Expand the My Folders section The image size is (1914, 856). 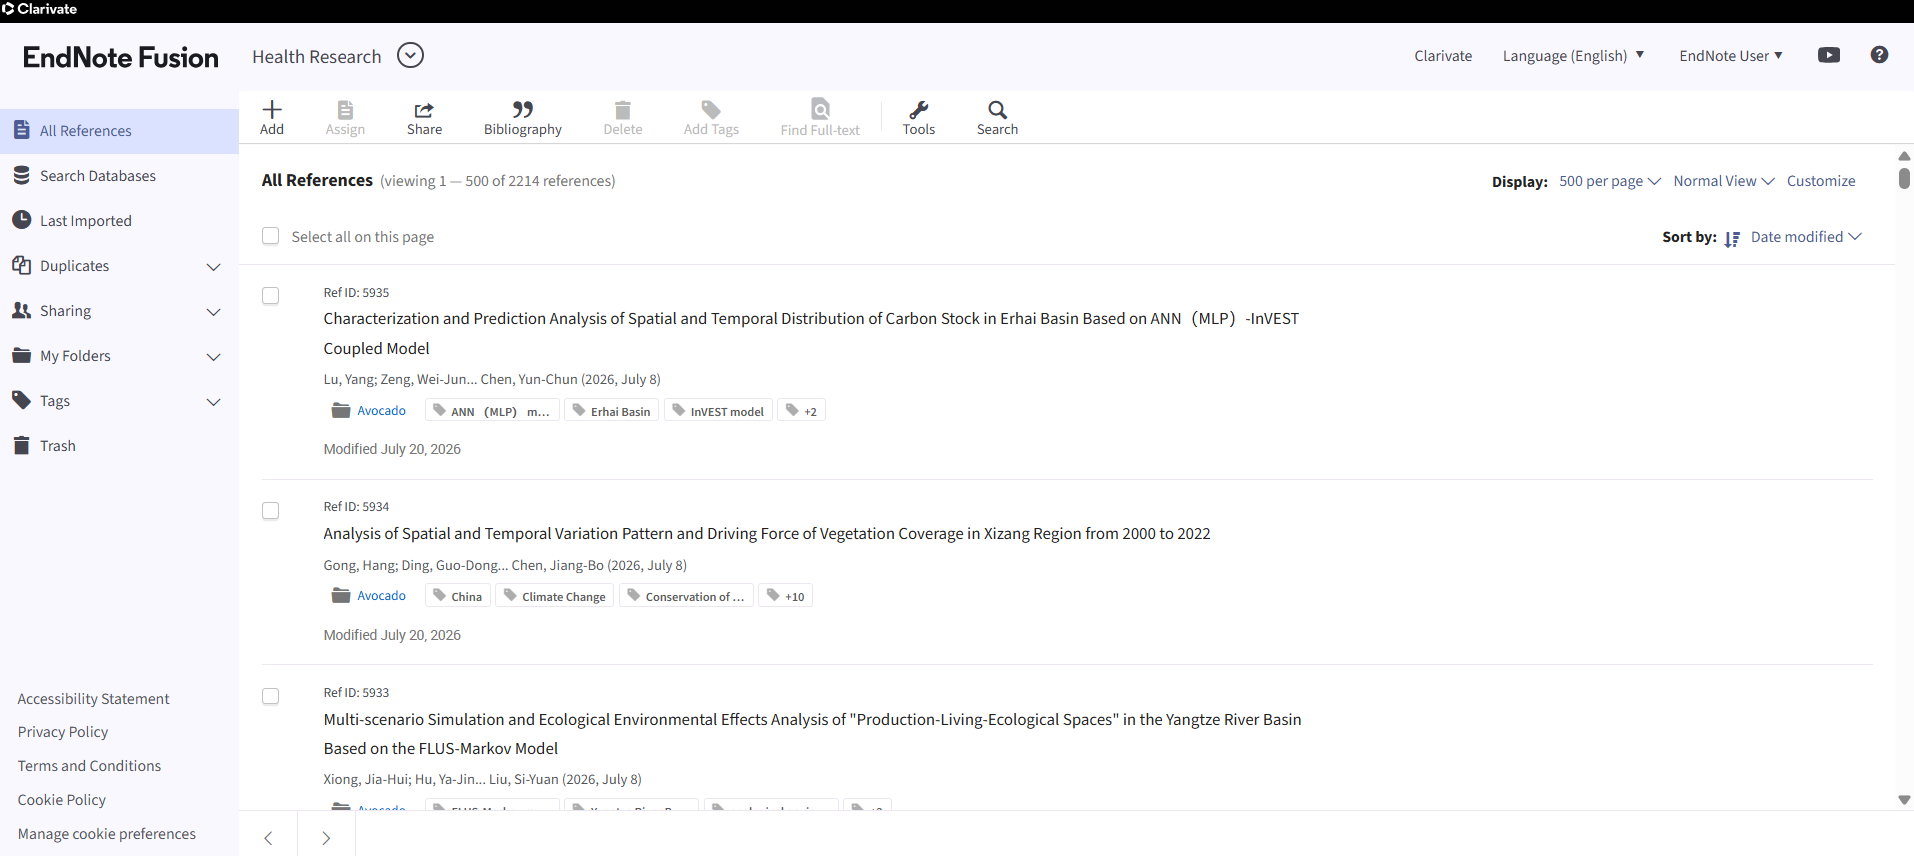pyautogui.click(x=213, y=357)
